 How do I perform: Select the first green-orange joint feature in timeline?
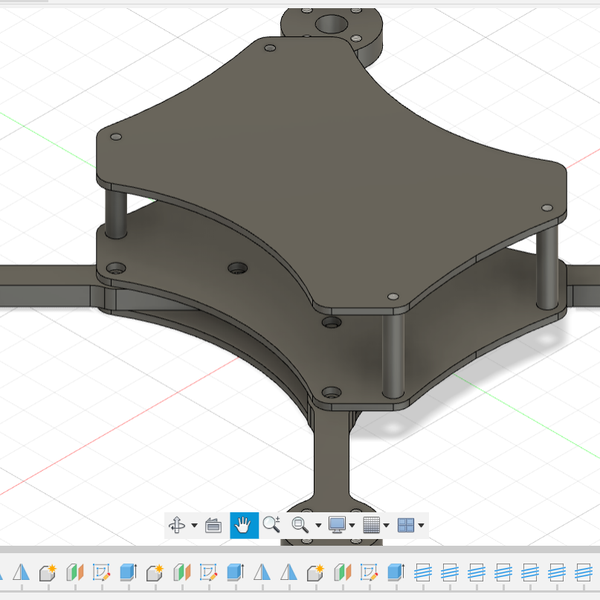point(75,573)
